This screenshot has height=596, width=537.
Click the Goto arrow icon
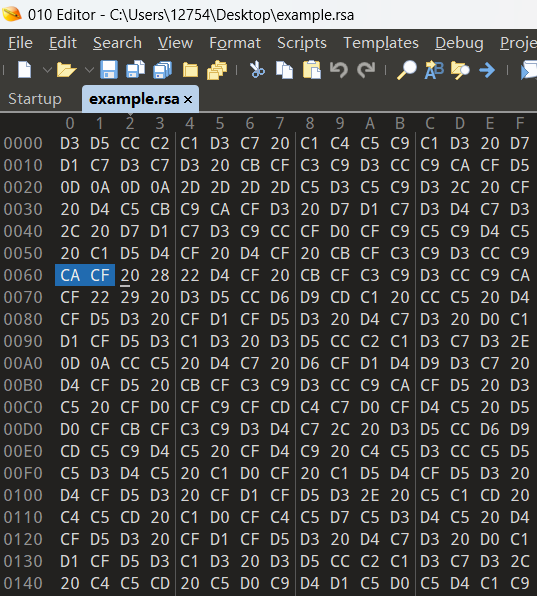pos(487,70)
